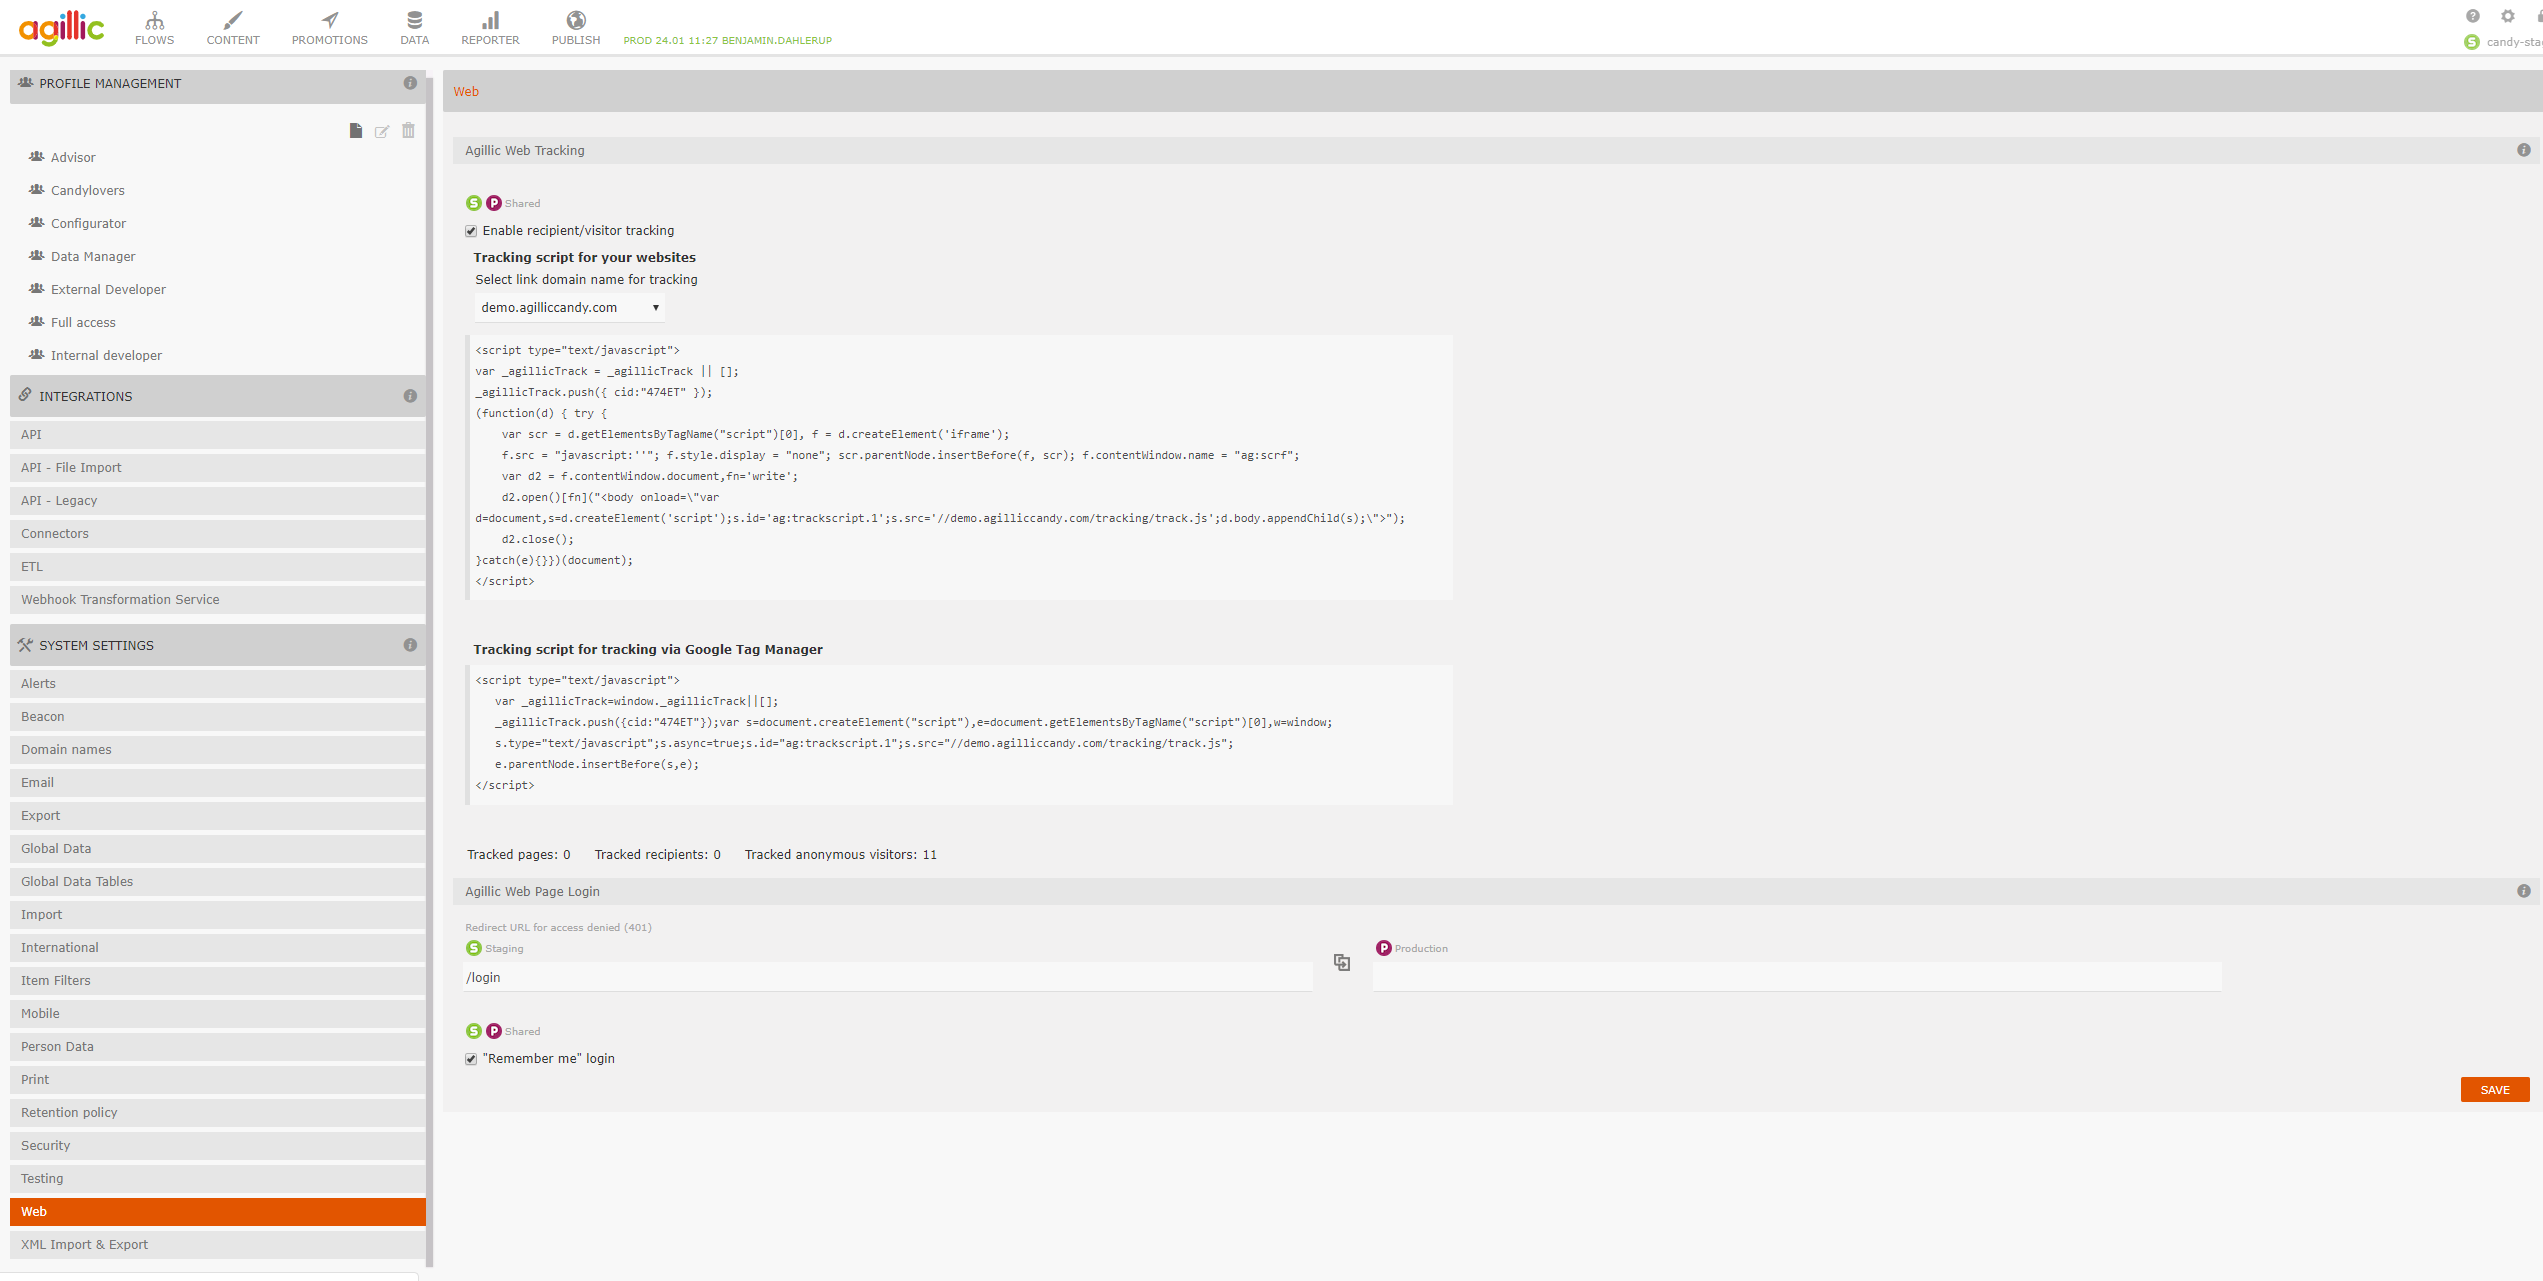Open the Promotions module
The width and height of the screenshot is (2543, 1281).
click(x=329, y=26)
